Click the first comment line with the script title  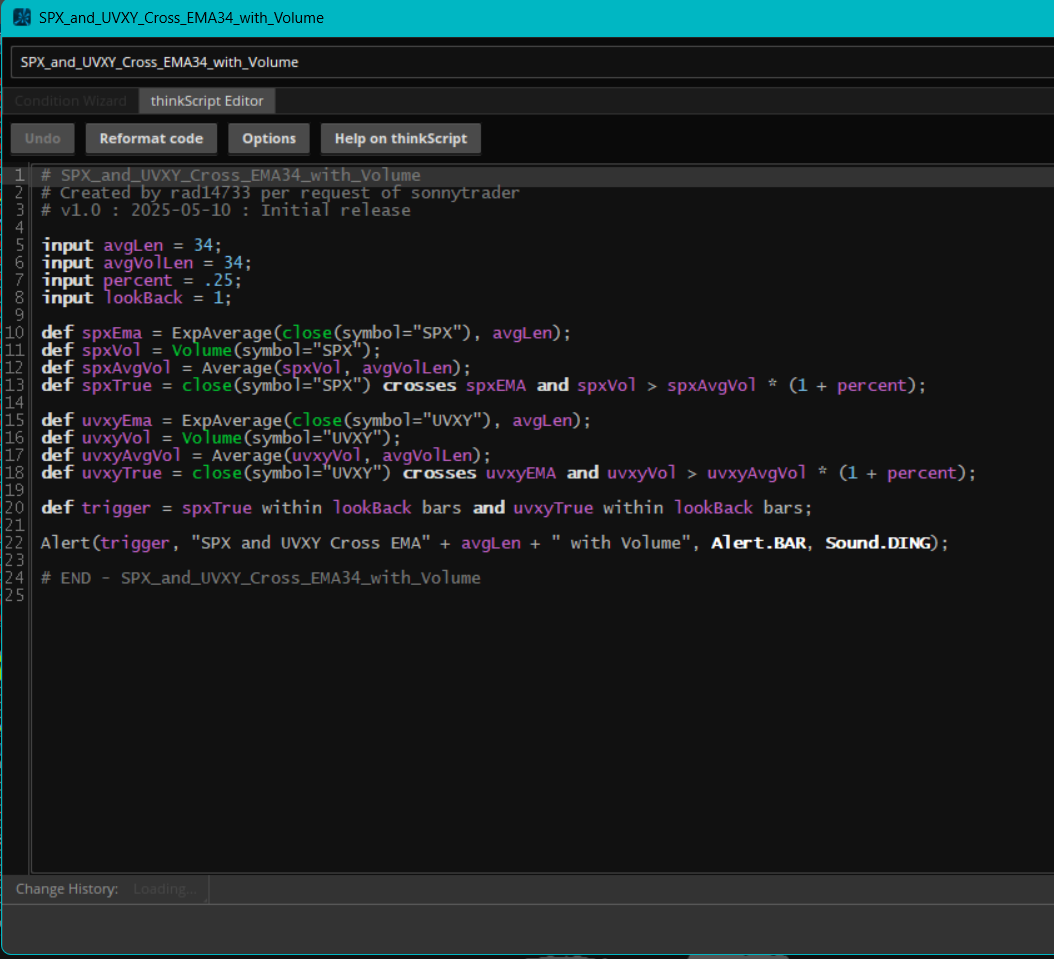(231, 175)
